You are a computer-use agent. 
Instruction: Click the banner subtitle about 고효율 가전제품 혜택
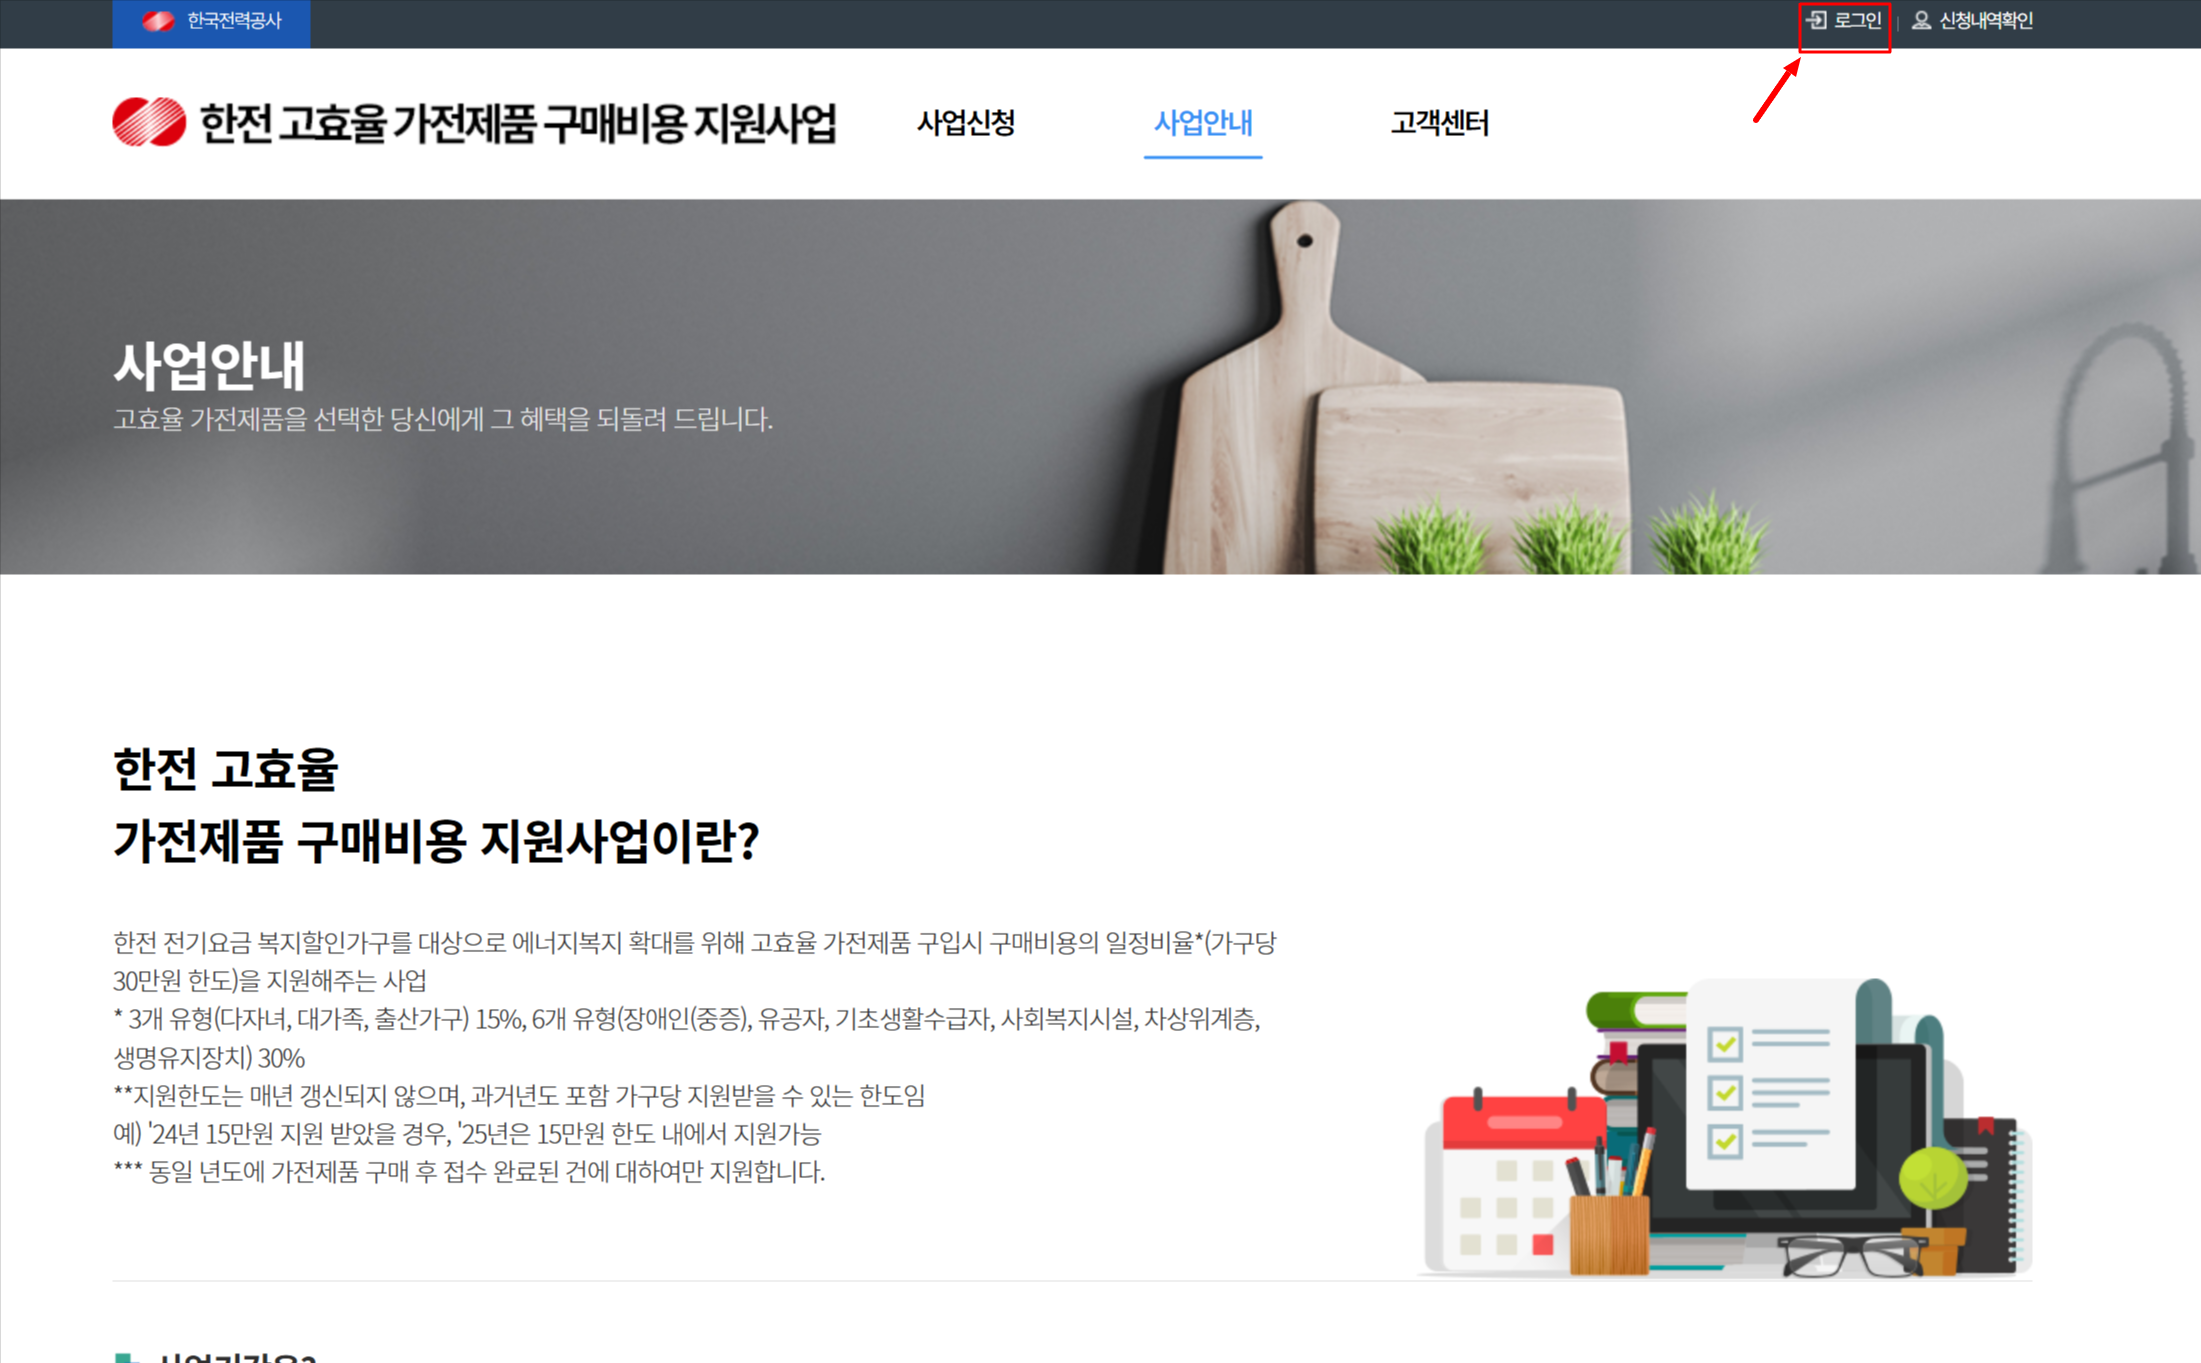[x=443, y=419]
